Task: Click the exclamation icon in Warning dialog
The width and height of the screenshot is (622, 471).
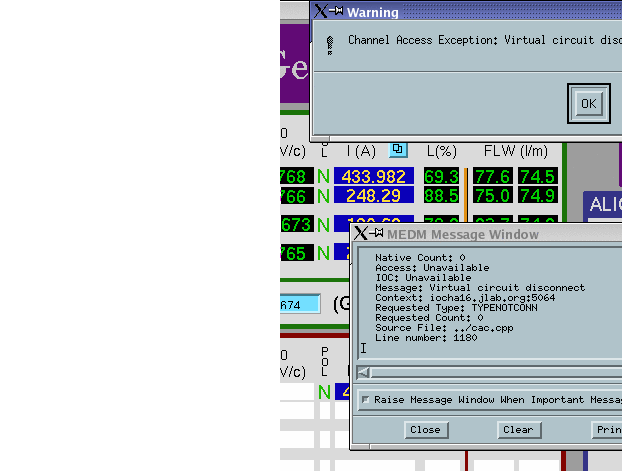Action: [330, 45]
